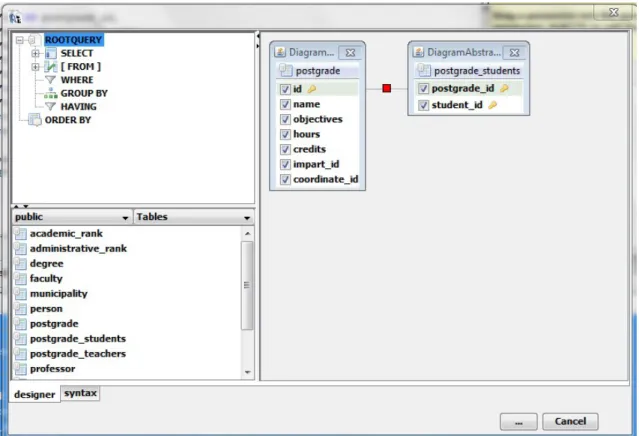Click the faculty table icon
Image resolution: width=639 pixels, height=436 pixels.
pyautogui.click(x=20, y=279)
